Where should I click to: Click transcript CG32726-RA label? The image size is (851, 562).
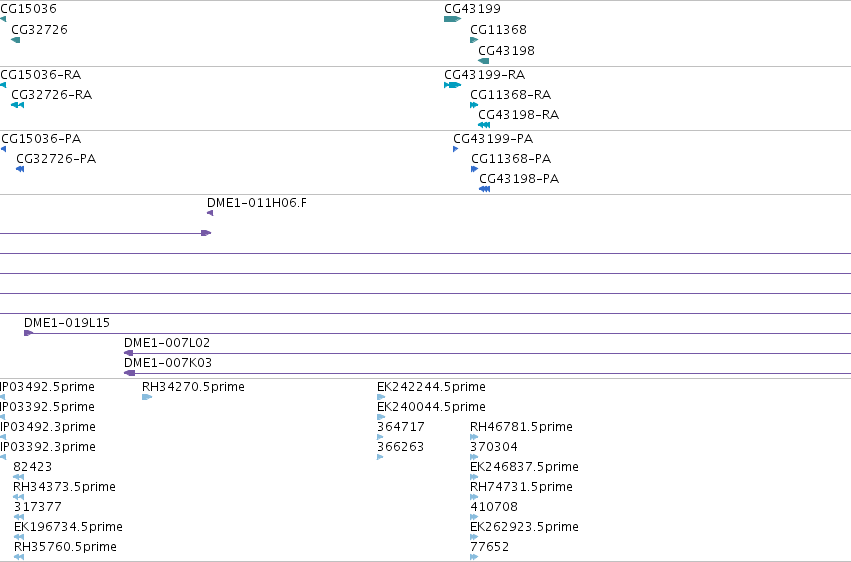52,95
